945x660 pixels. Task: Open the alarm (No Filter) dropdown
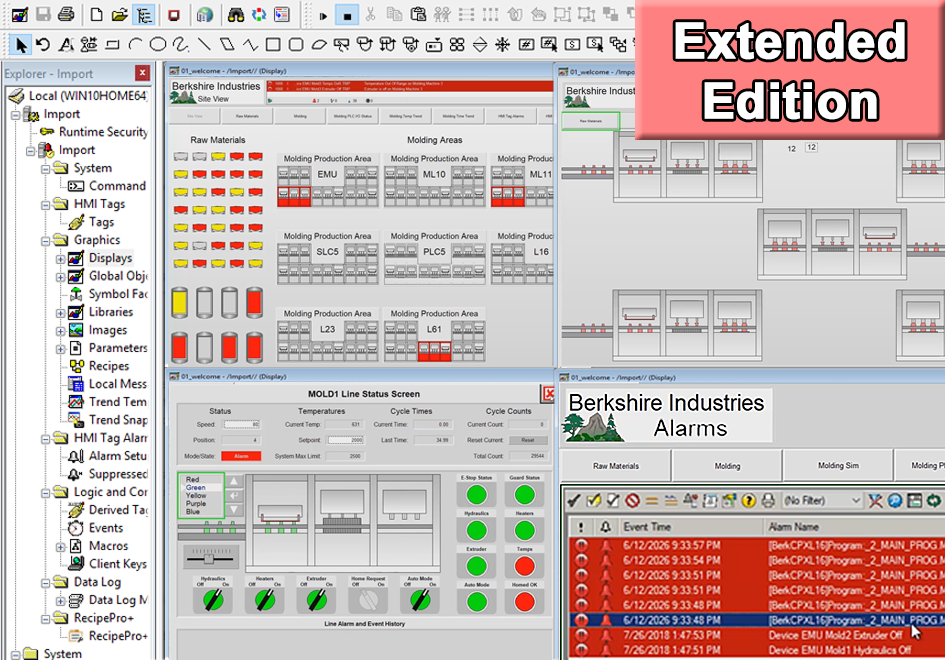pos(822,500)
